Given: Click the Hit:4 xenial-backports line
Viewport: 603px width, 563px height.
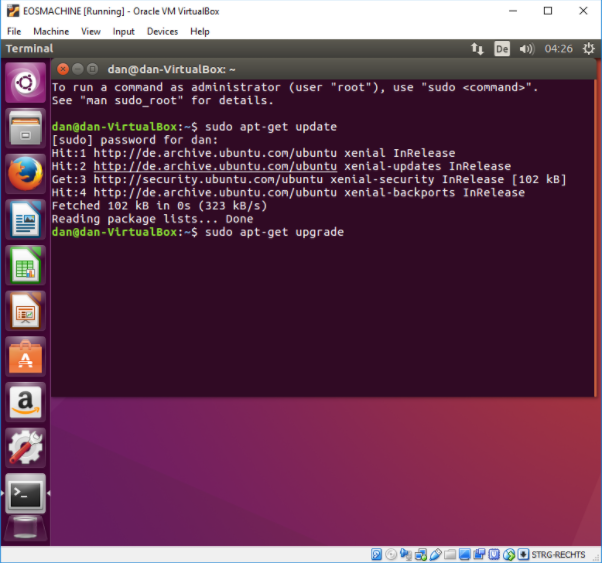Looking at the screenshot, I should pos(288,193).
